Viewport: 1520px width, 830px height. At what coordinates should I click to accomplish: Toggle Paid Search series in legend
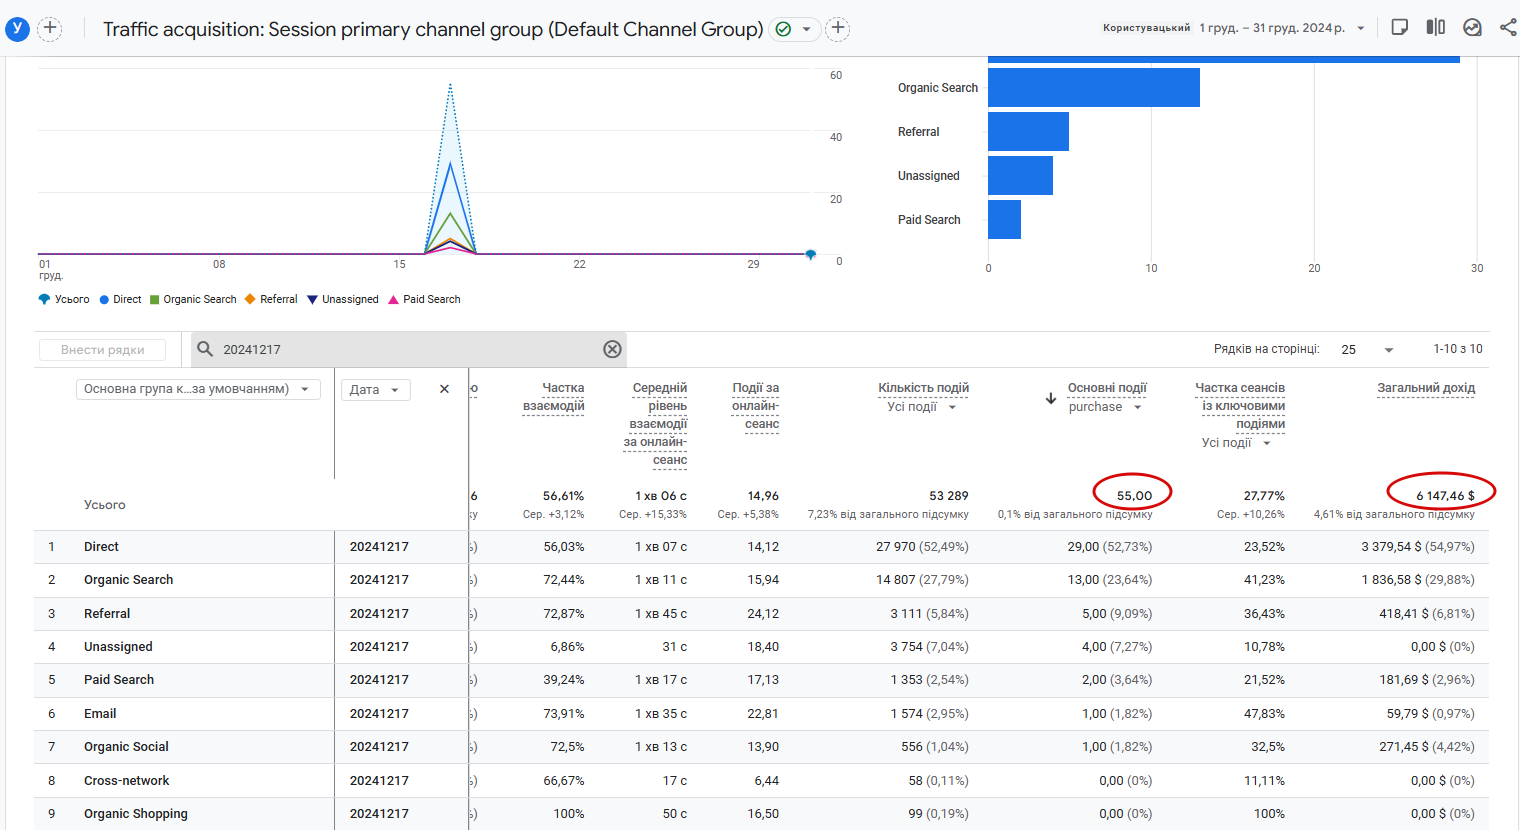(431, 299)
